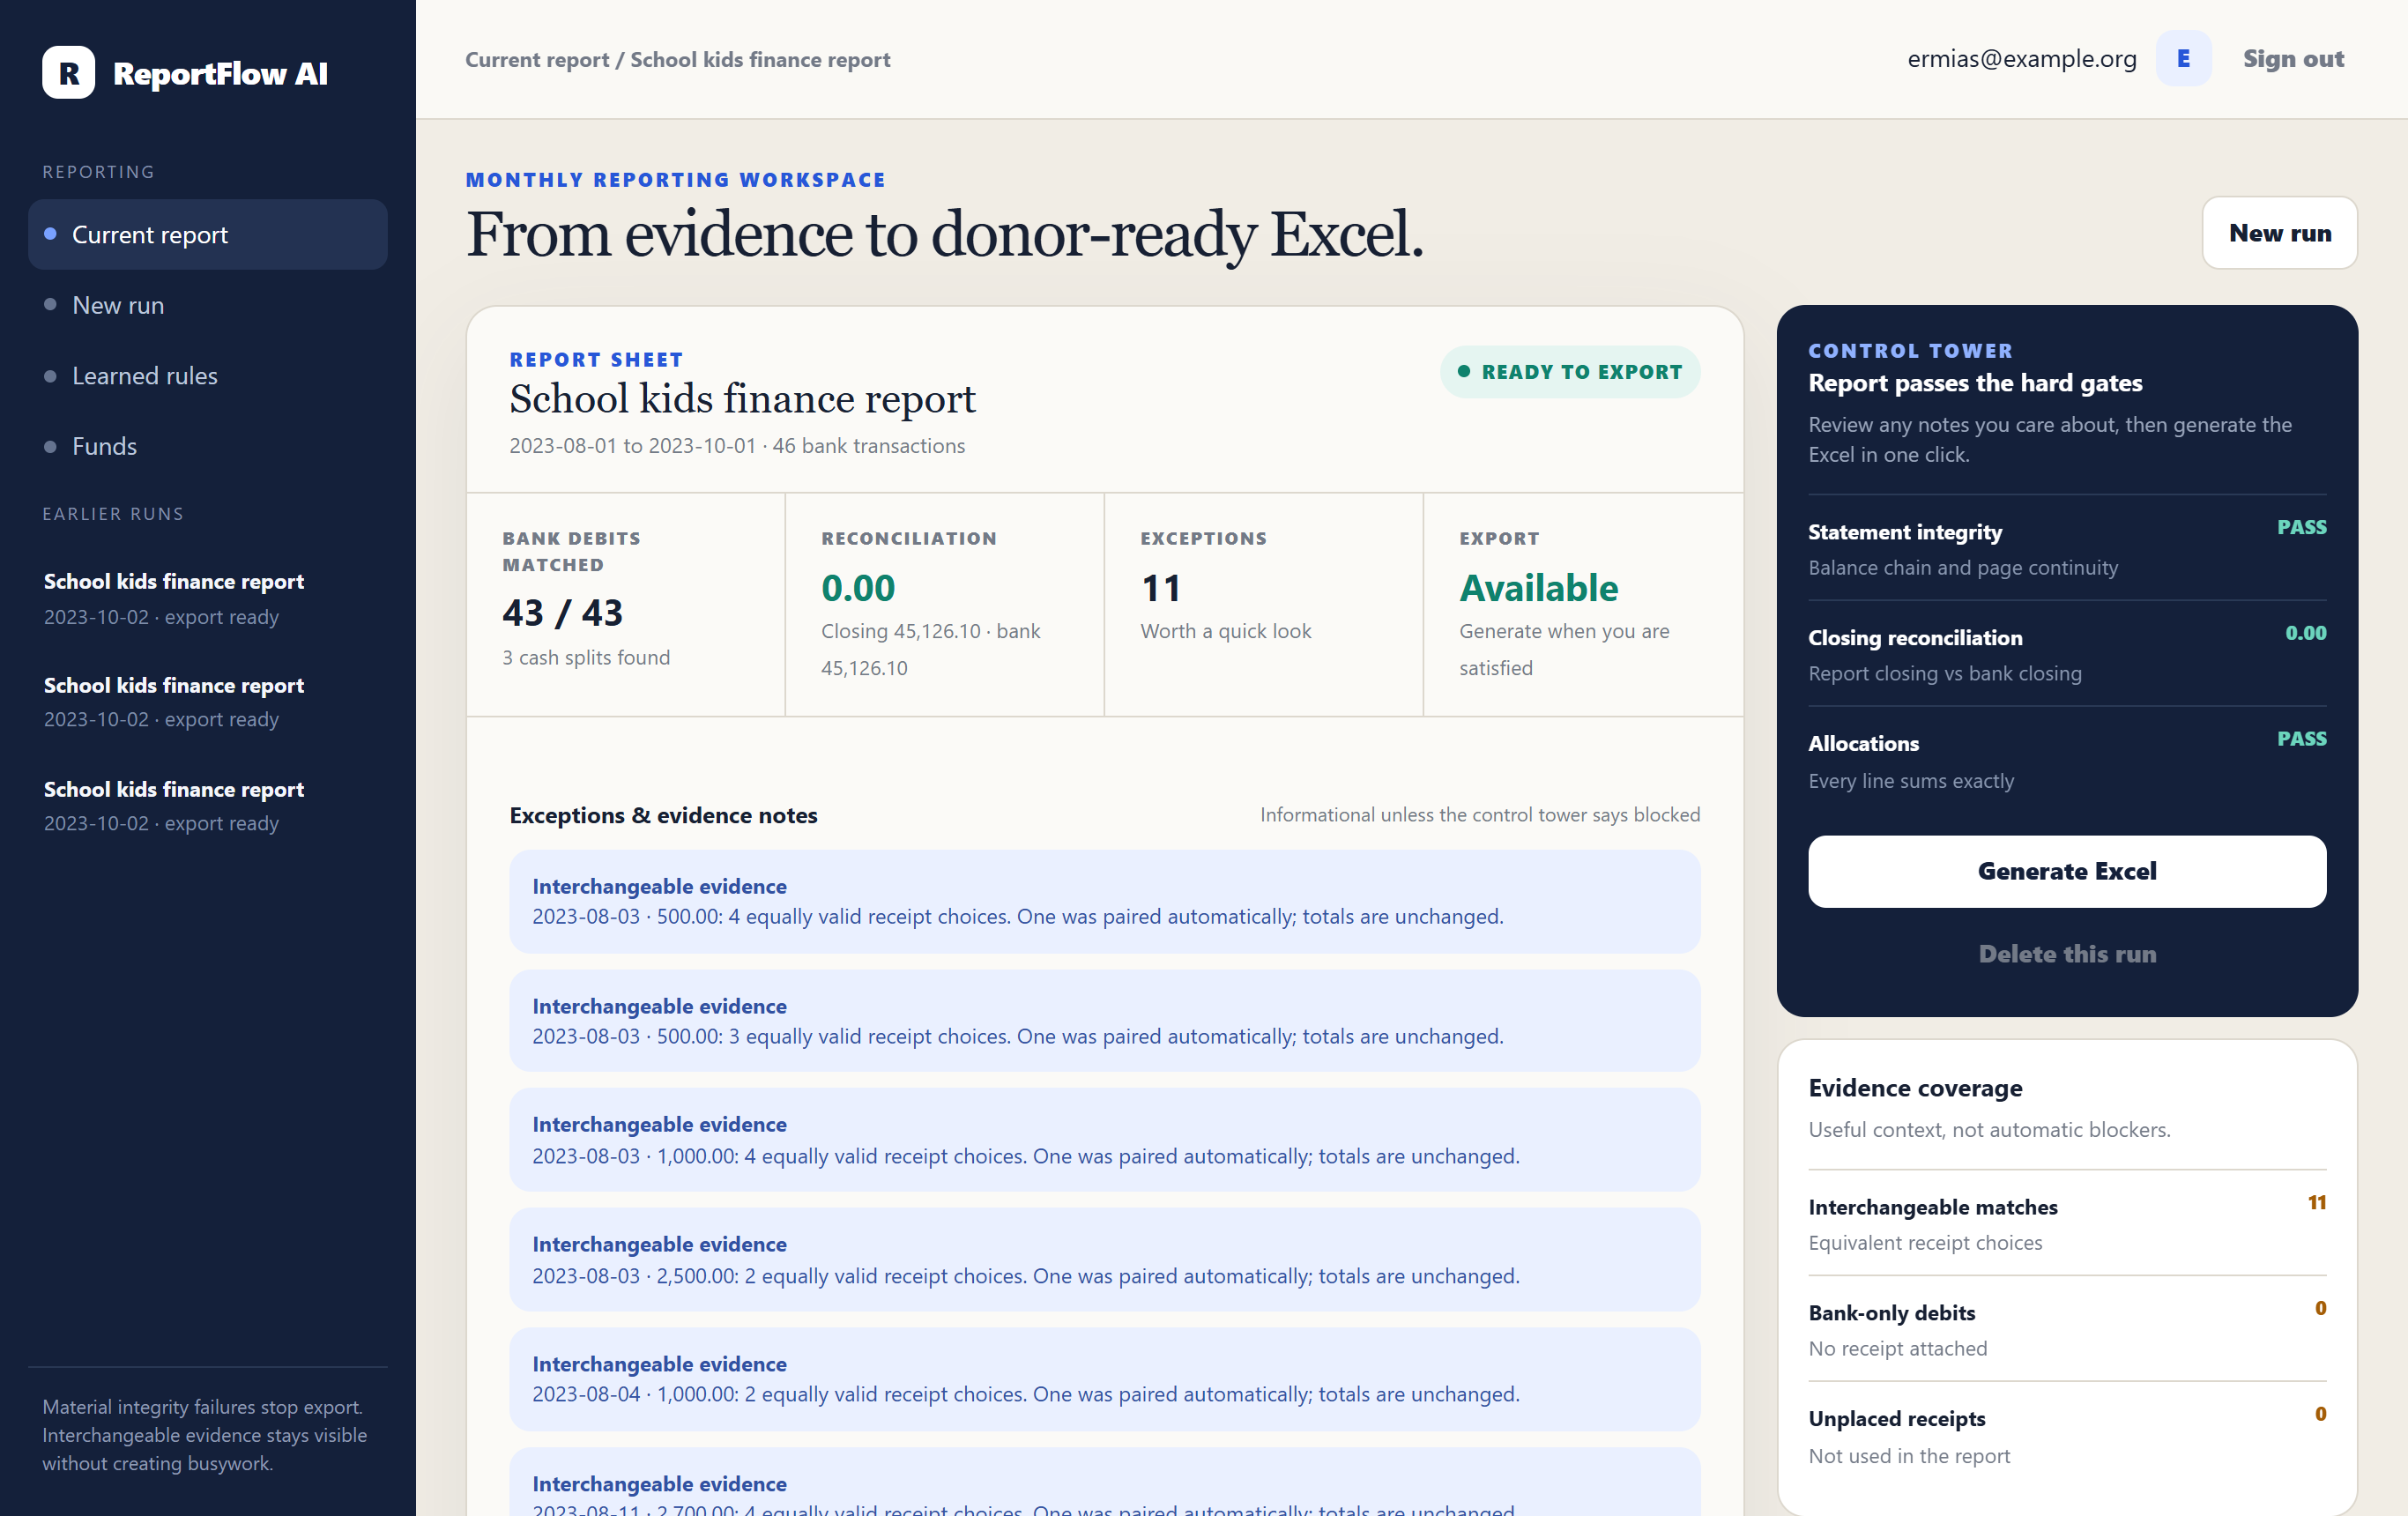Click Report passes the hard gates heading
The width and height of the screenshot is (2408, 1516).
[1975, 383]
